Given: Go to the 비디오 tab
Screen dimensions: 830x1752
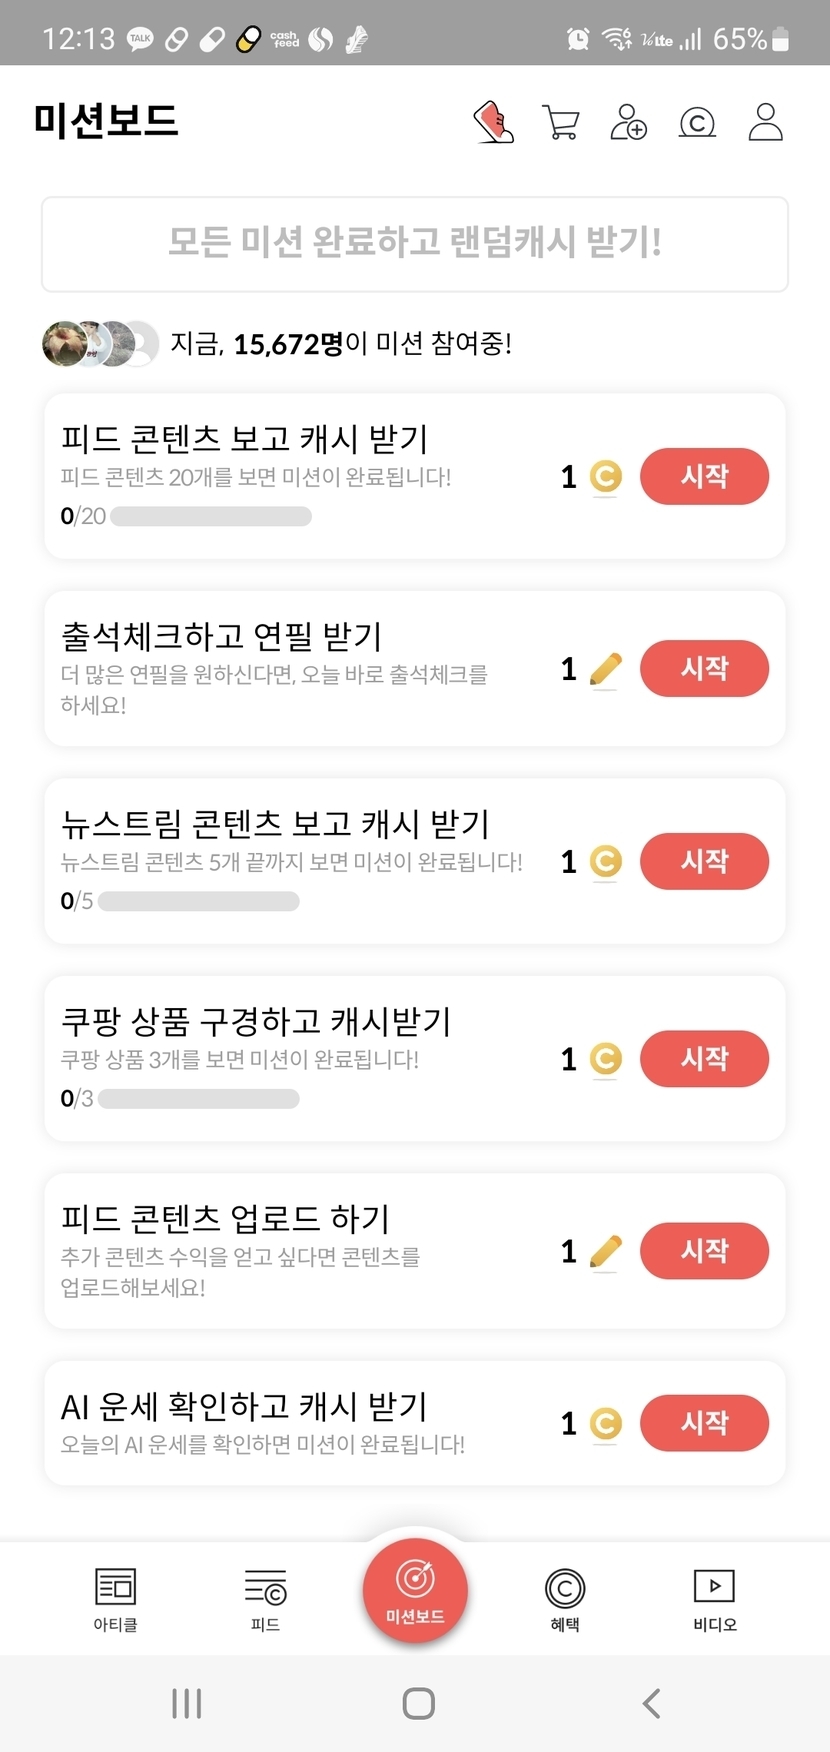Looking at the screenshot, I should click(x=714, y=1598).
